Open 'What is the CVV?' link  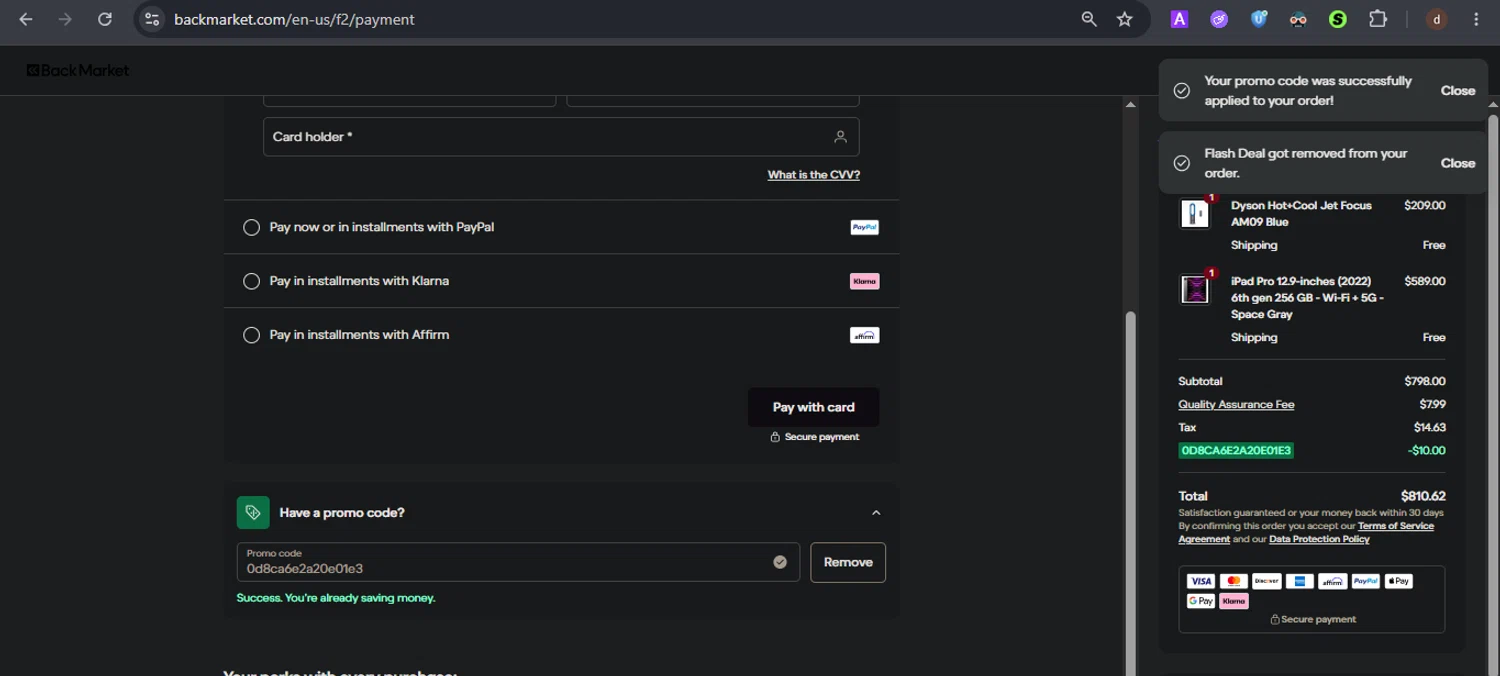coord(813,175)
